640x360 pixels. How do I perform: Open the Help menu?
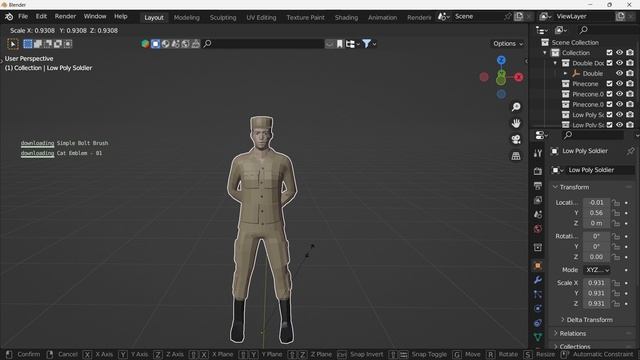[120, 17]
